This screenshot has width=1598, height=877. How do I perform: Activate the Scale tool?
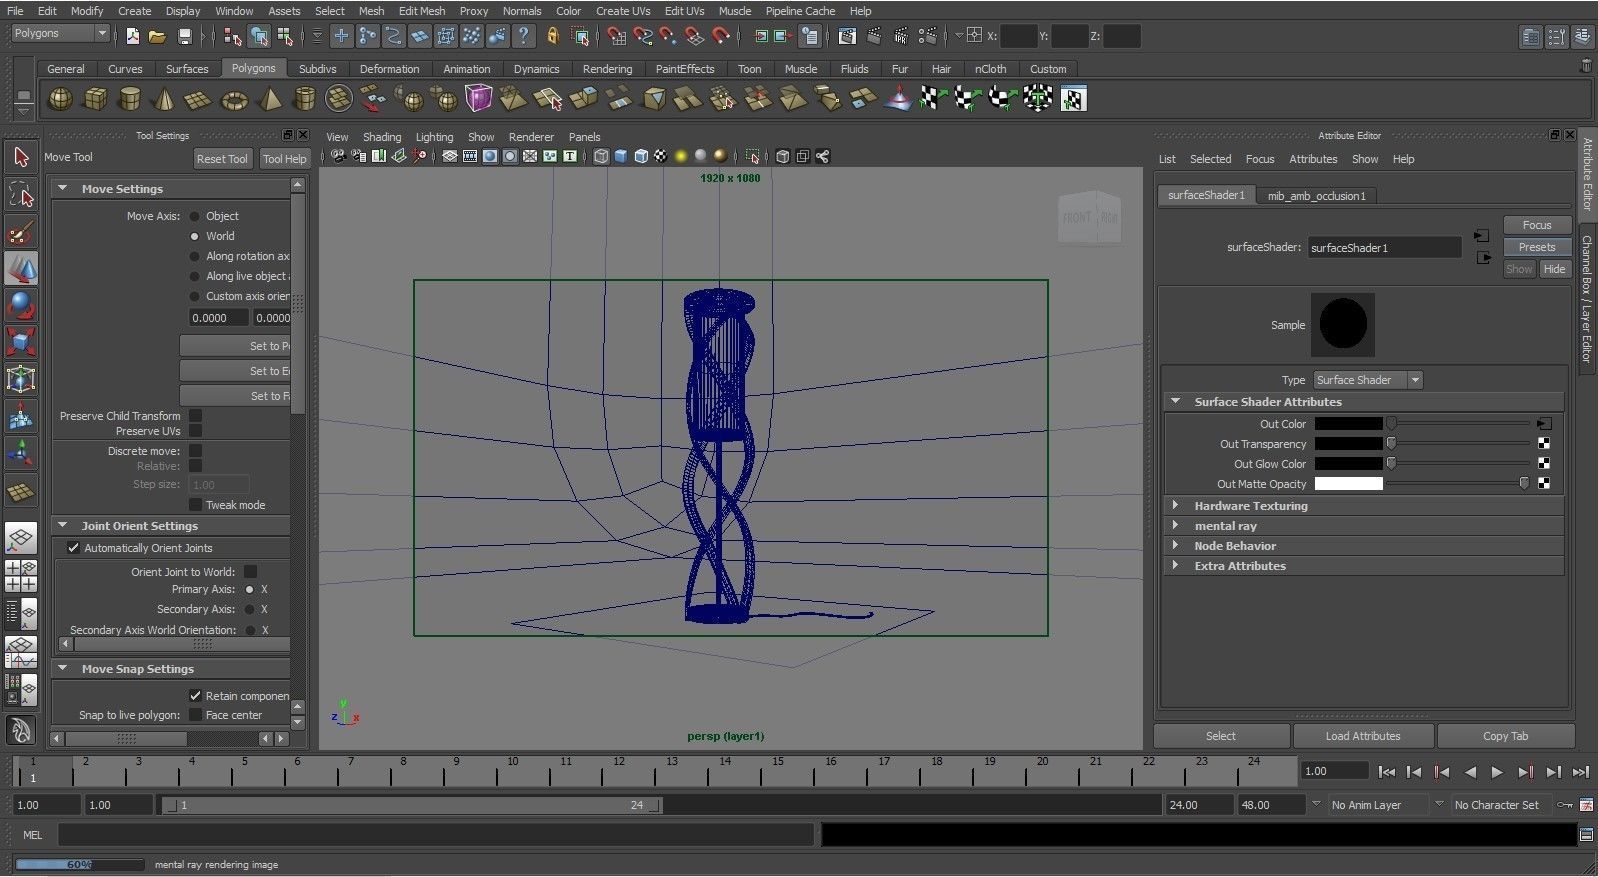(21, 342)
